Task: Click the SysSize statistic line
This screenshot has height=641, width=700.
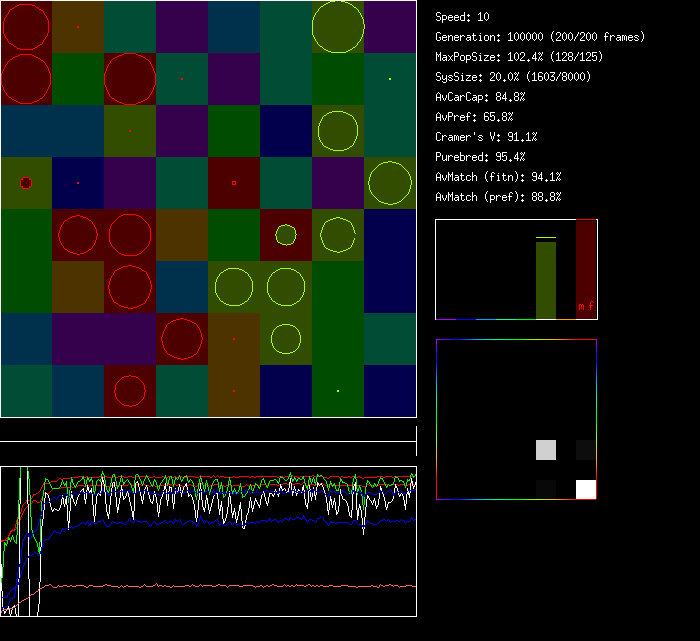Action: click(513, 77)
